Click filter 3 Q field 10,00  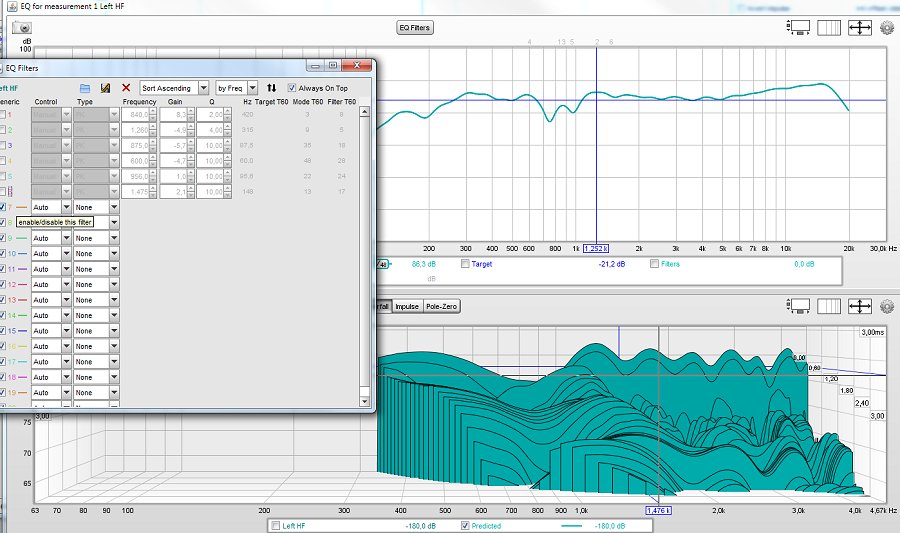click(x=211, y=146)
